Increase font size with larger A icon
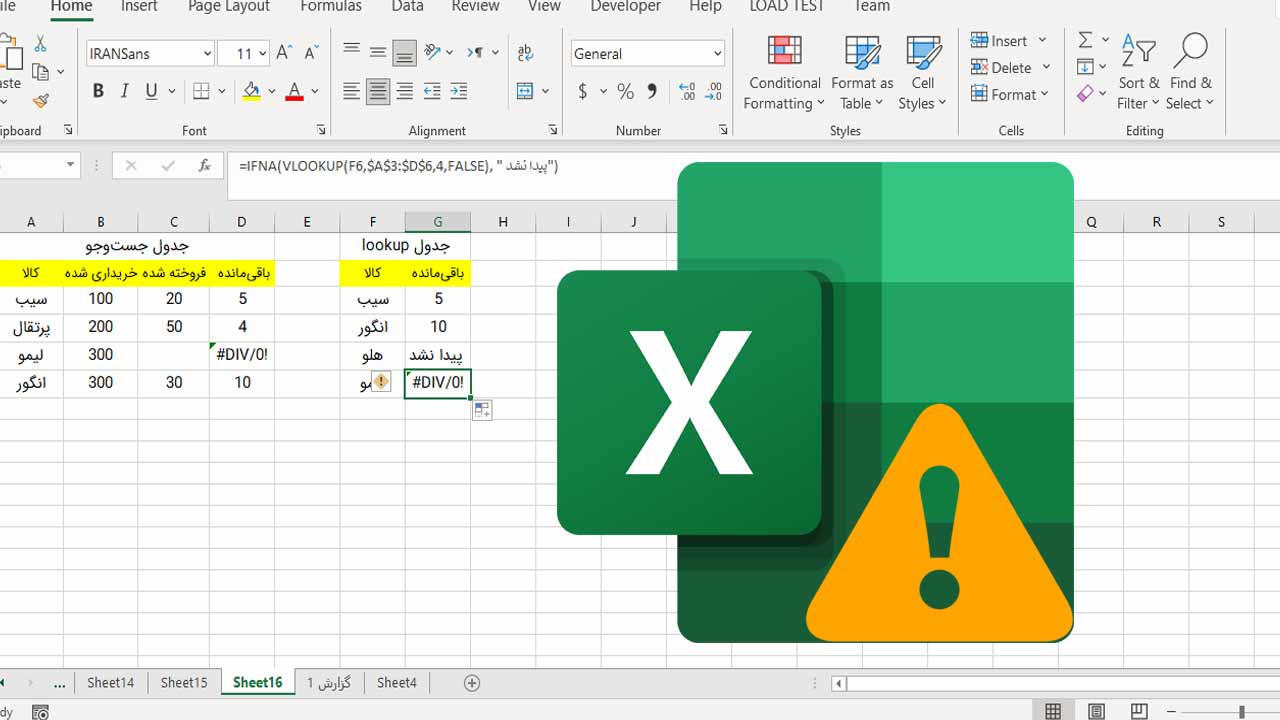Viewport: 1280px width, 720px height. coord(284,53)
